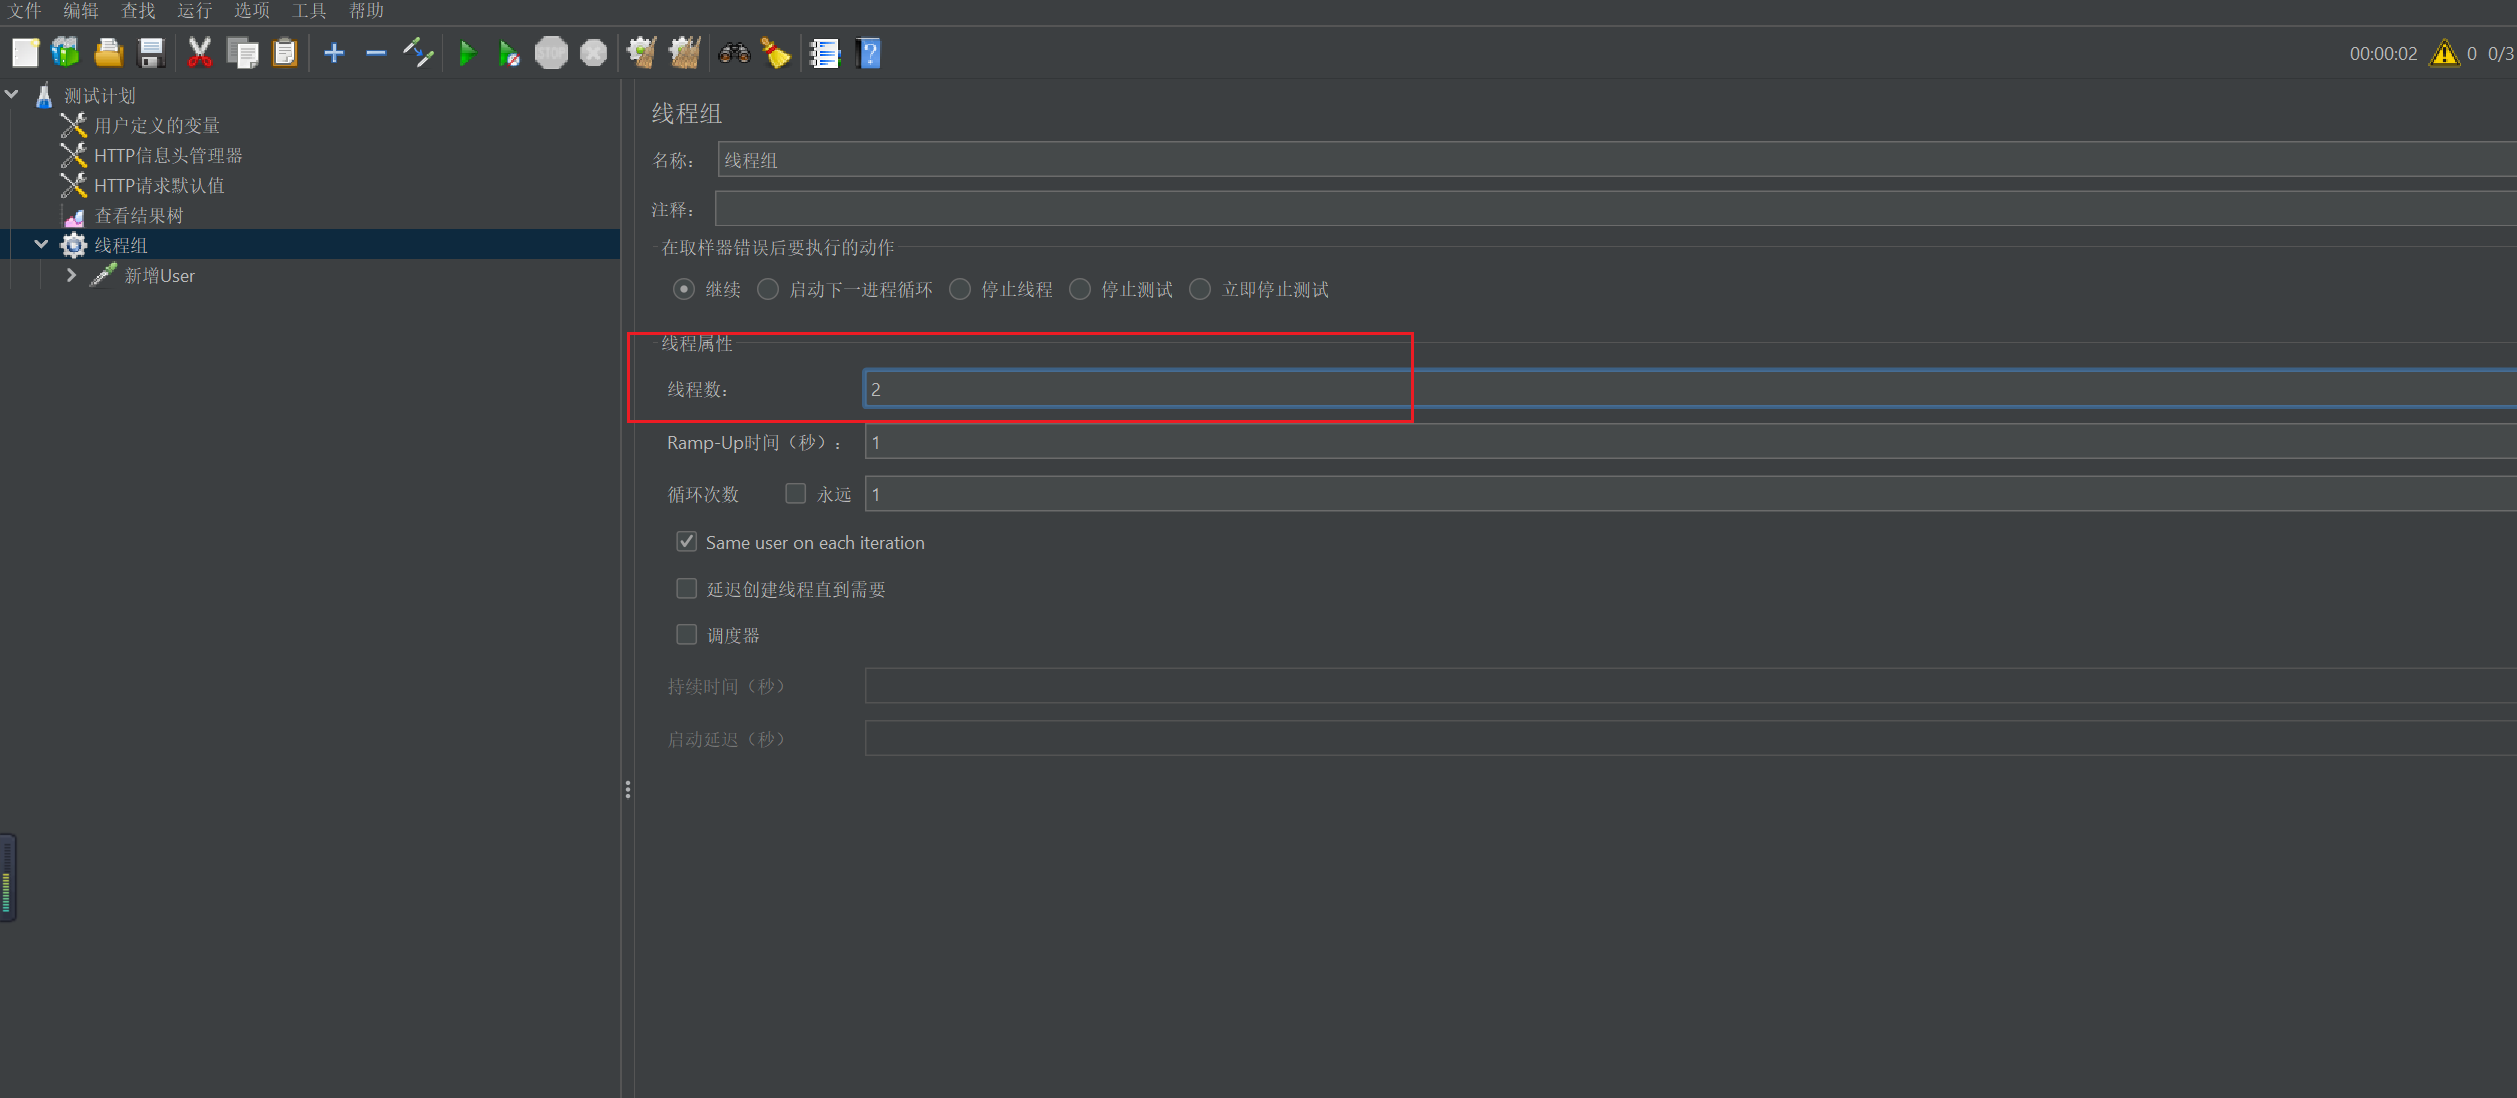Open the 选项 menu

click(x=251, y=11)
